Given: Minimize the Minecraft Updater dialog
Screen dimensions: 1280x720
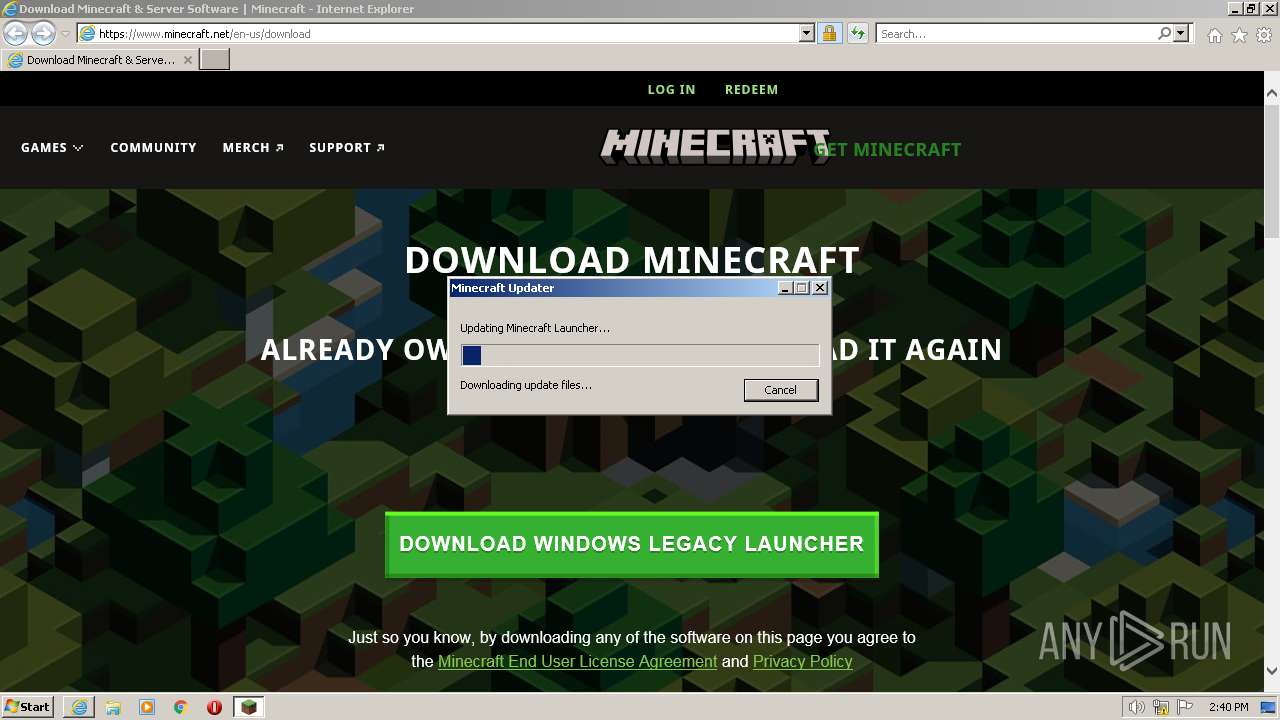Looking at the screenshot, I should tap(785, 288).
